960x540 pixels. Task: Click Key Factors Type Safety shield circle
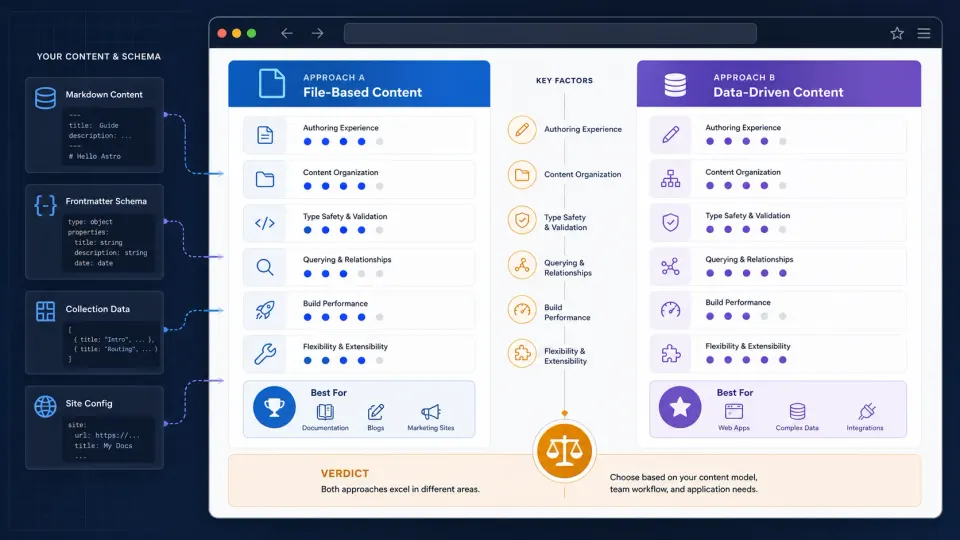pyautogui.click(x=522, y=220)
